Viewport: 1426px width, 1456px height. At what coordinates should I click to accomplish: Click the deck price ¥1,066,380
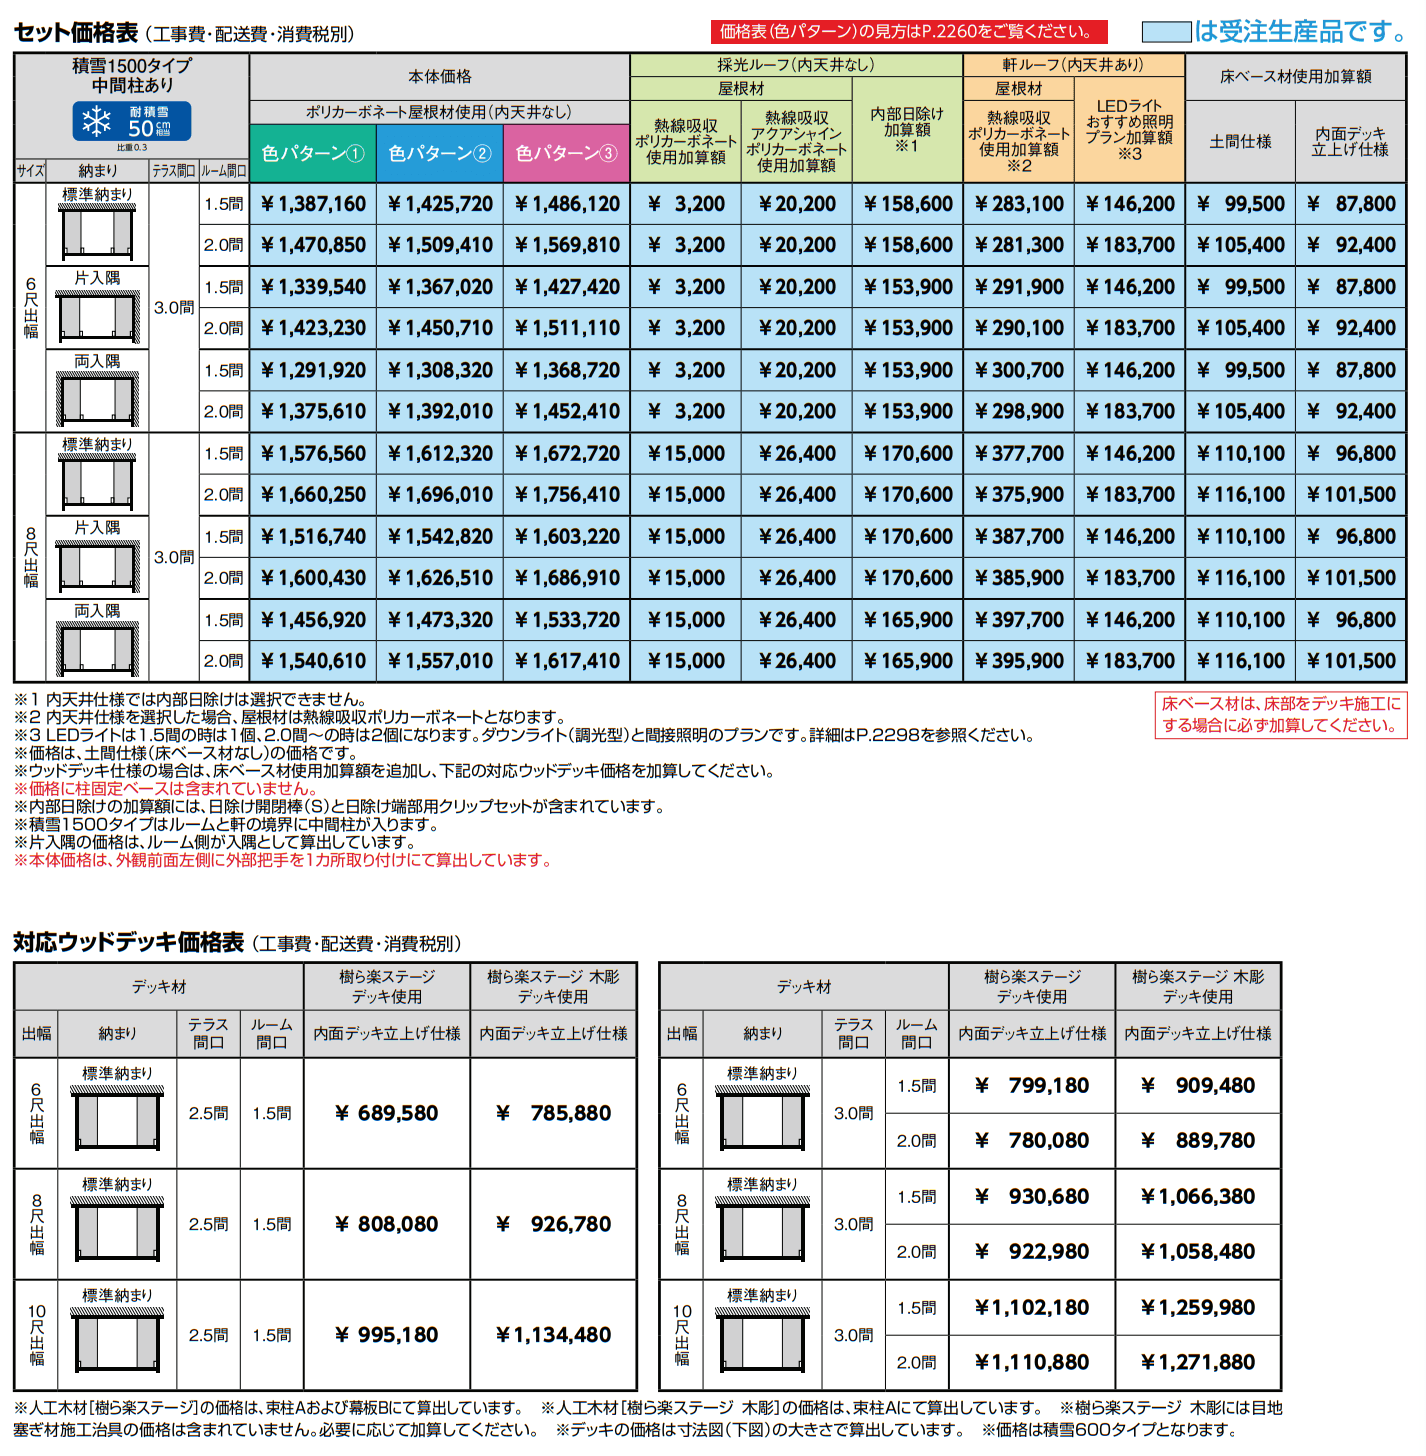[x=1198, y=1196]
